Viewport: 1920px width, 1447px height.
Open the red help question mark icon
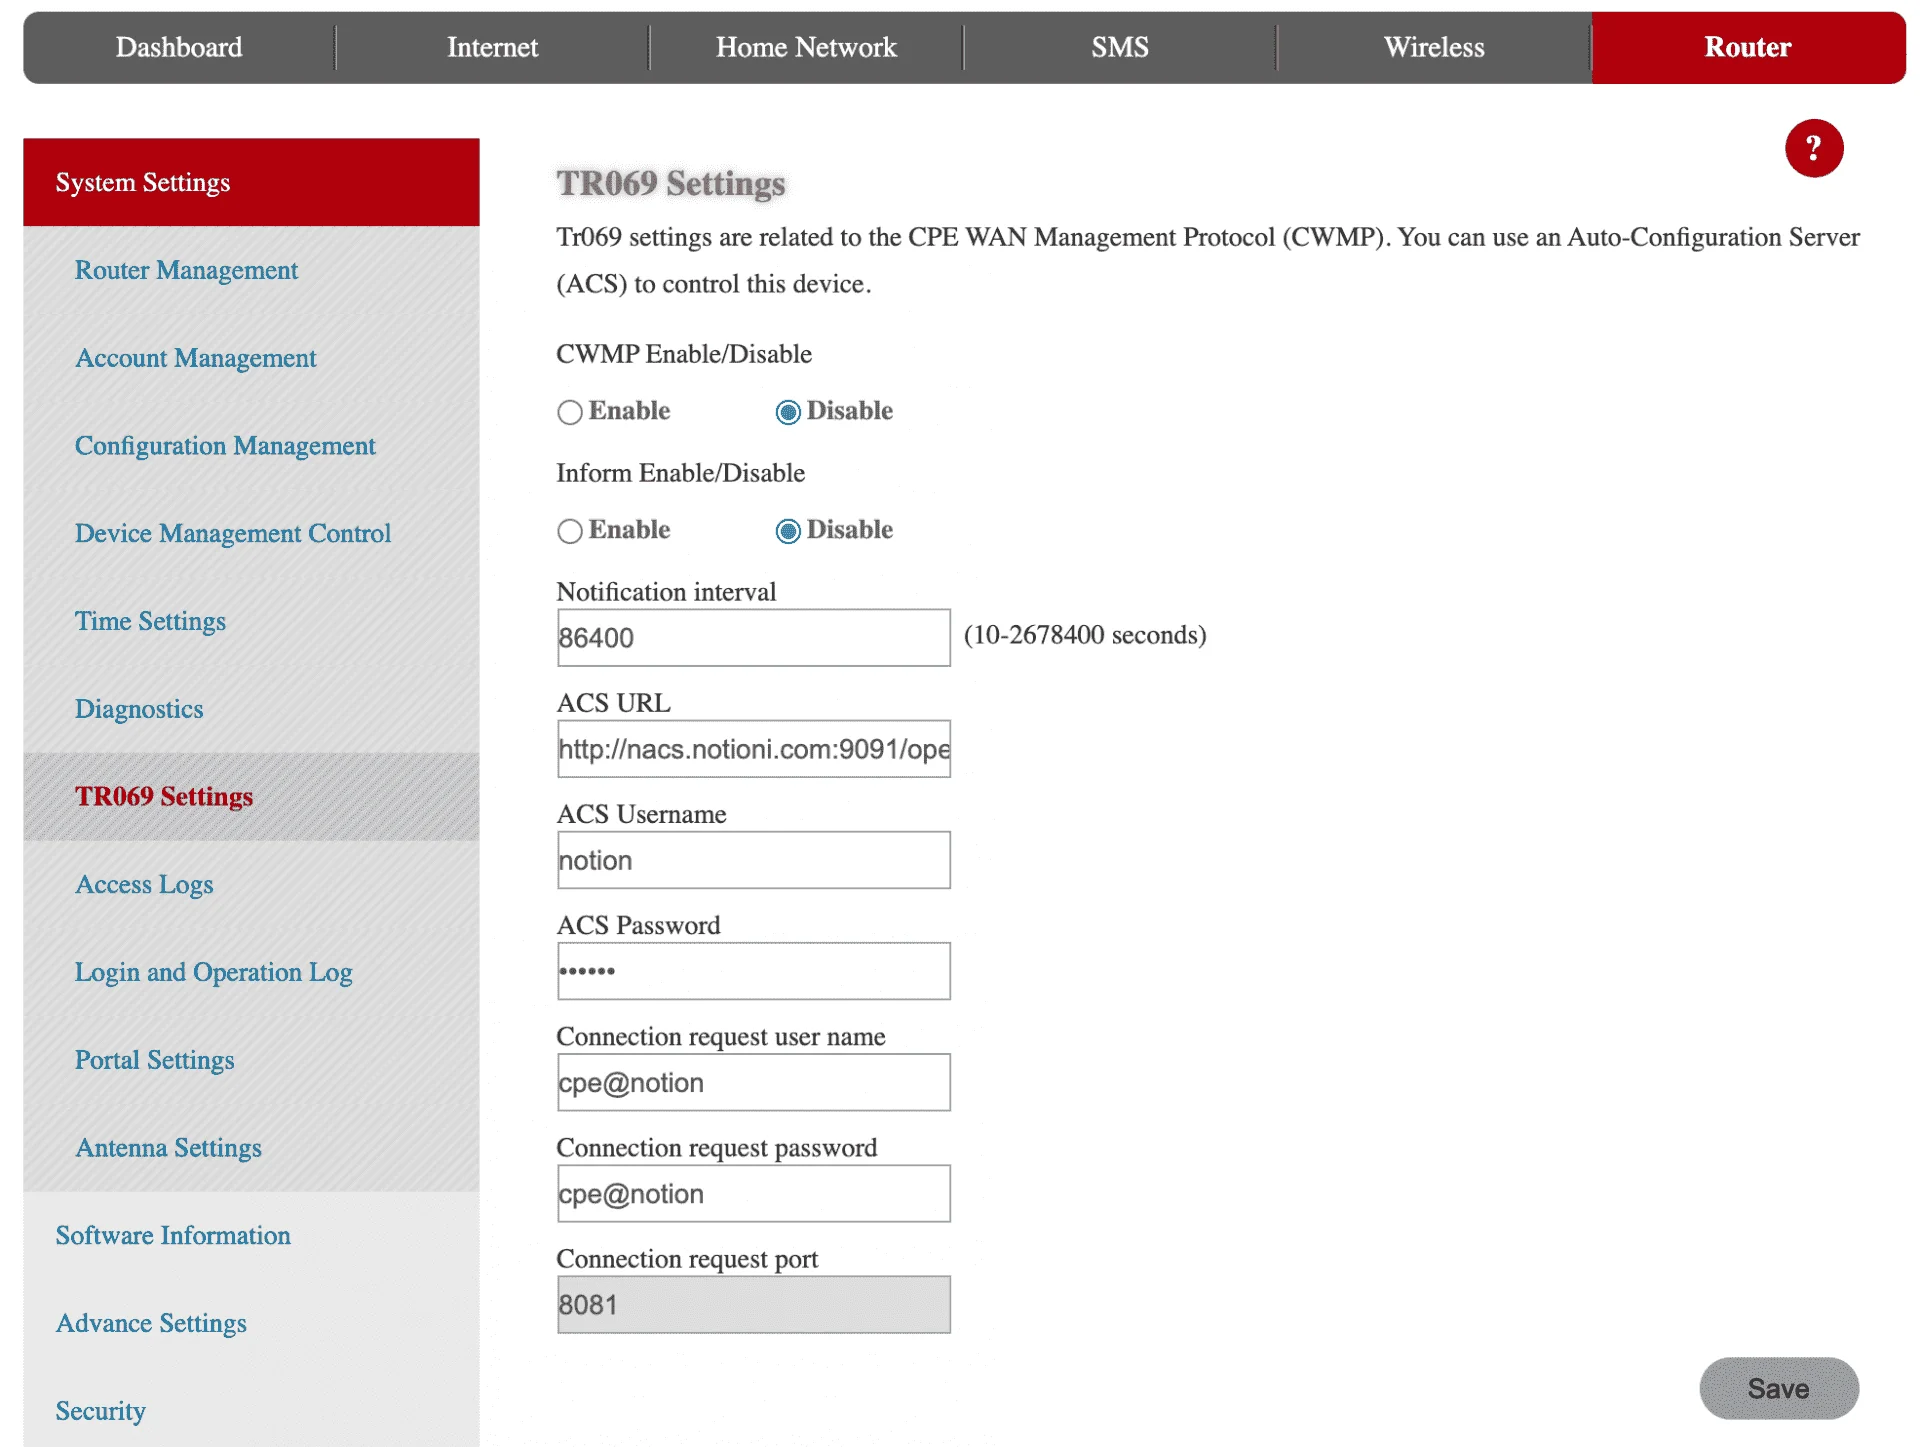tap(1813, 148)
